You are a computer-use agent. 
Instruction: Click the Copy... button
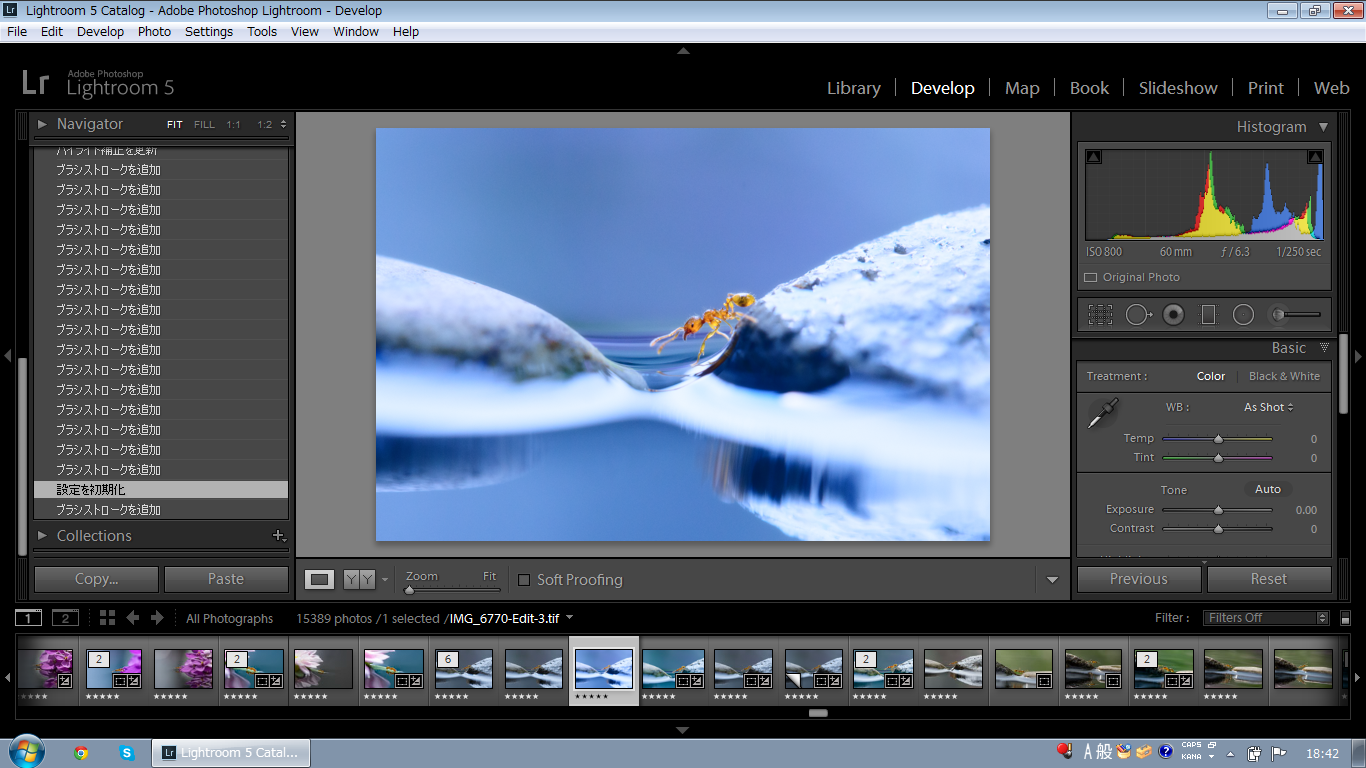pos(96,579)
